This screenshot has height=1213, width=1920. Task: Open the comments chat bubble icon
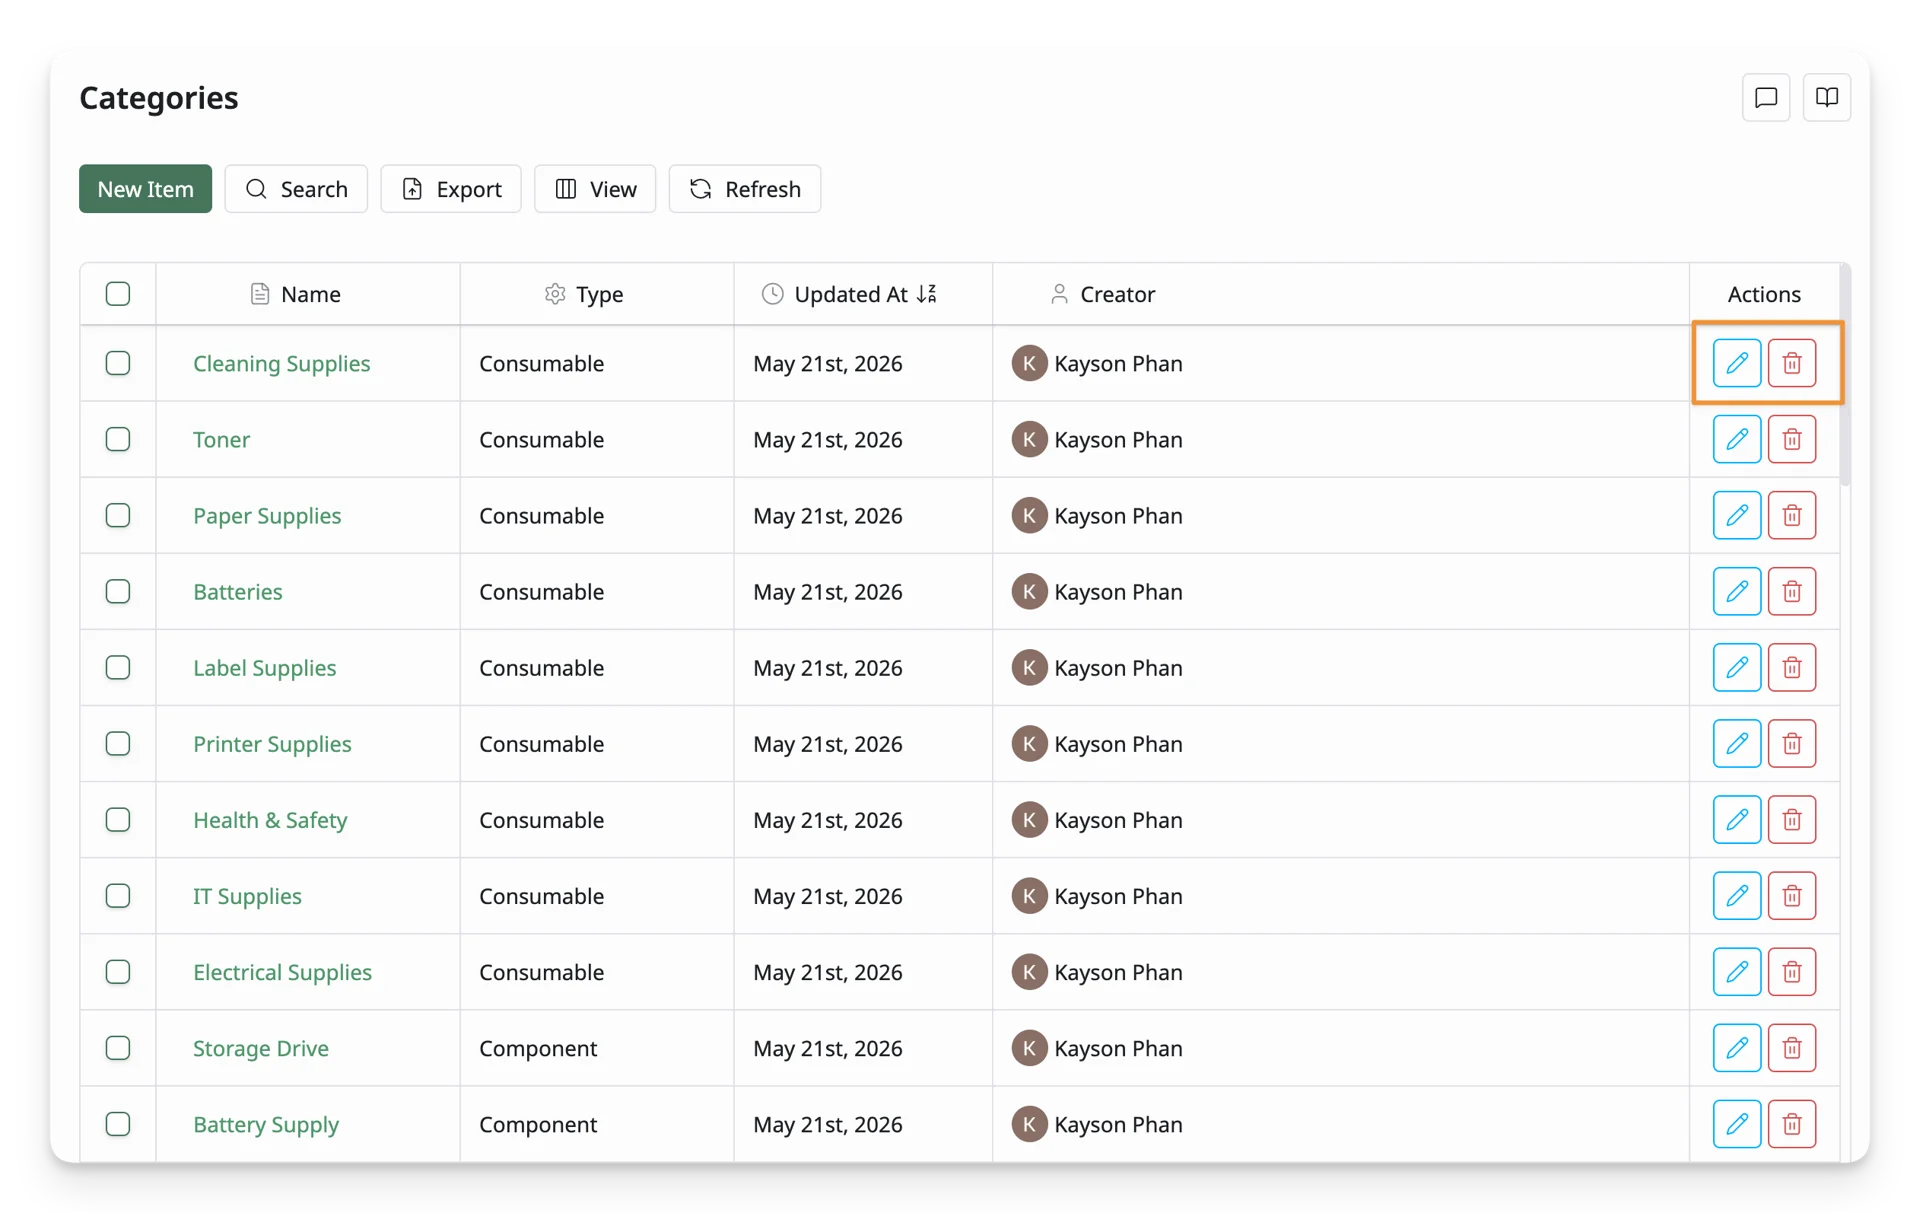[1765, 97]
